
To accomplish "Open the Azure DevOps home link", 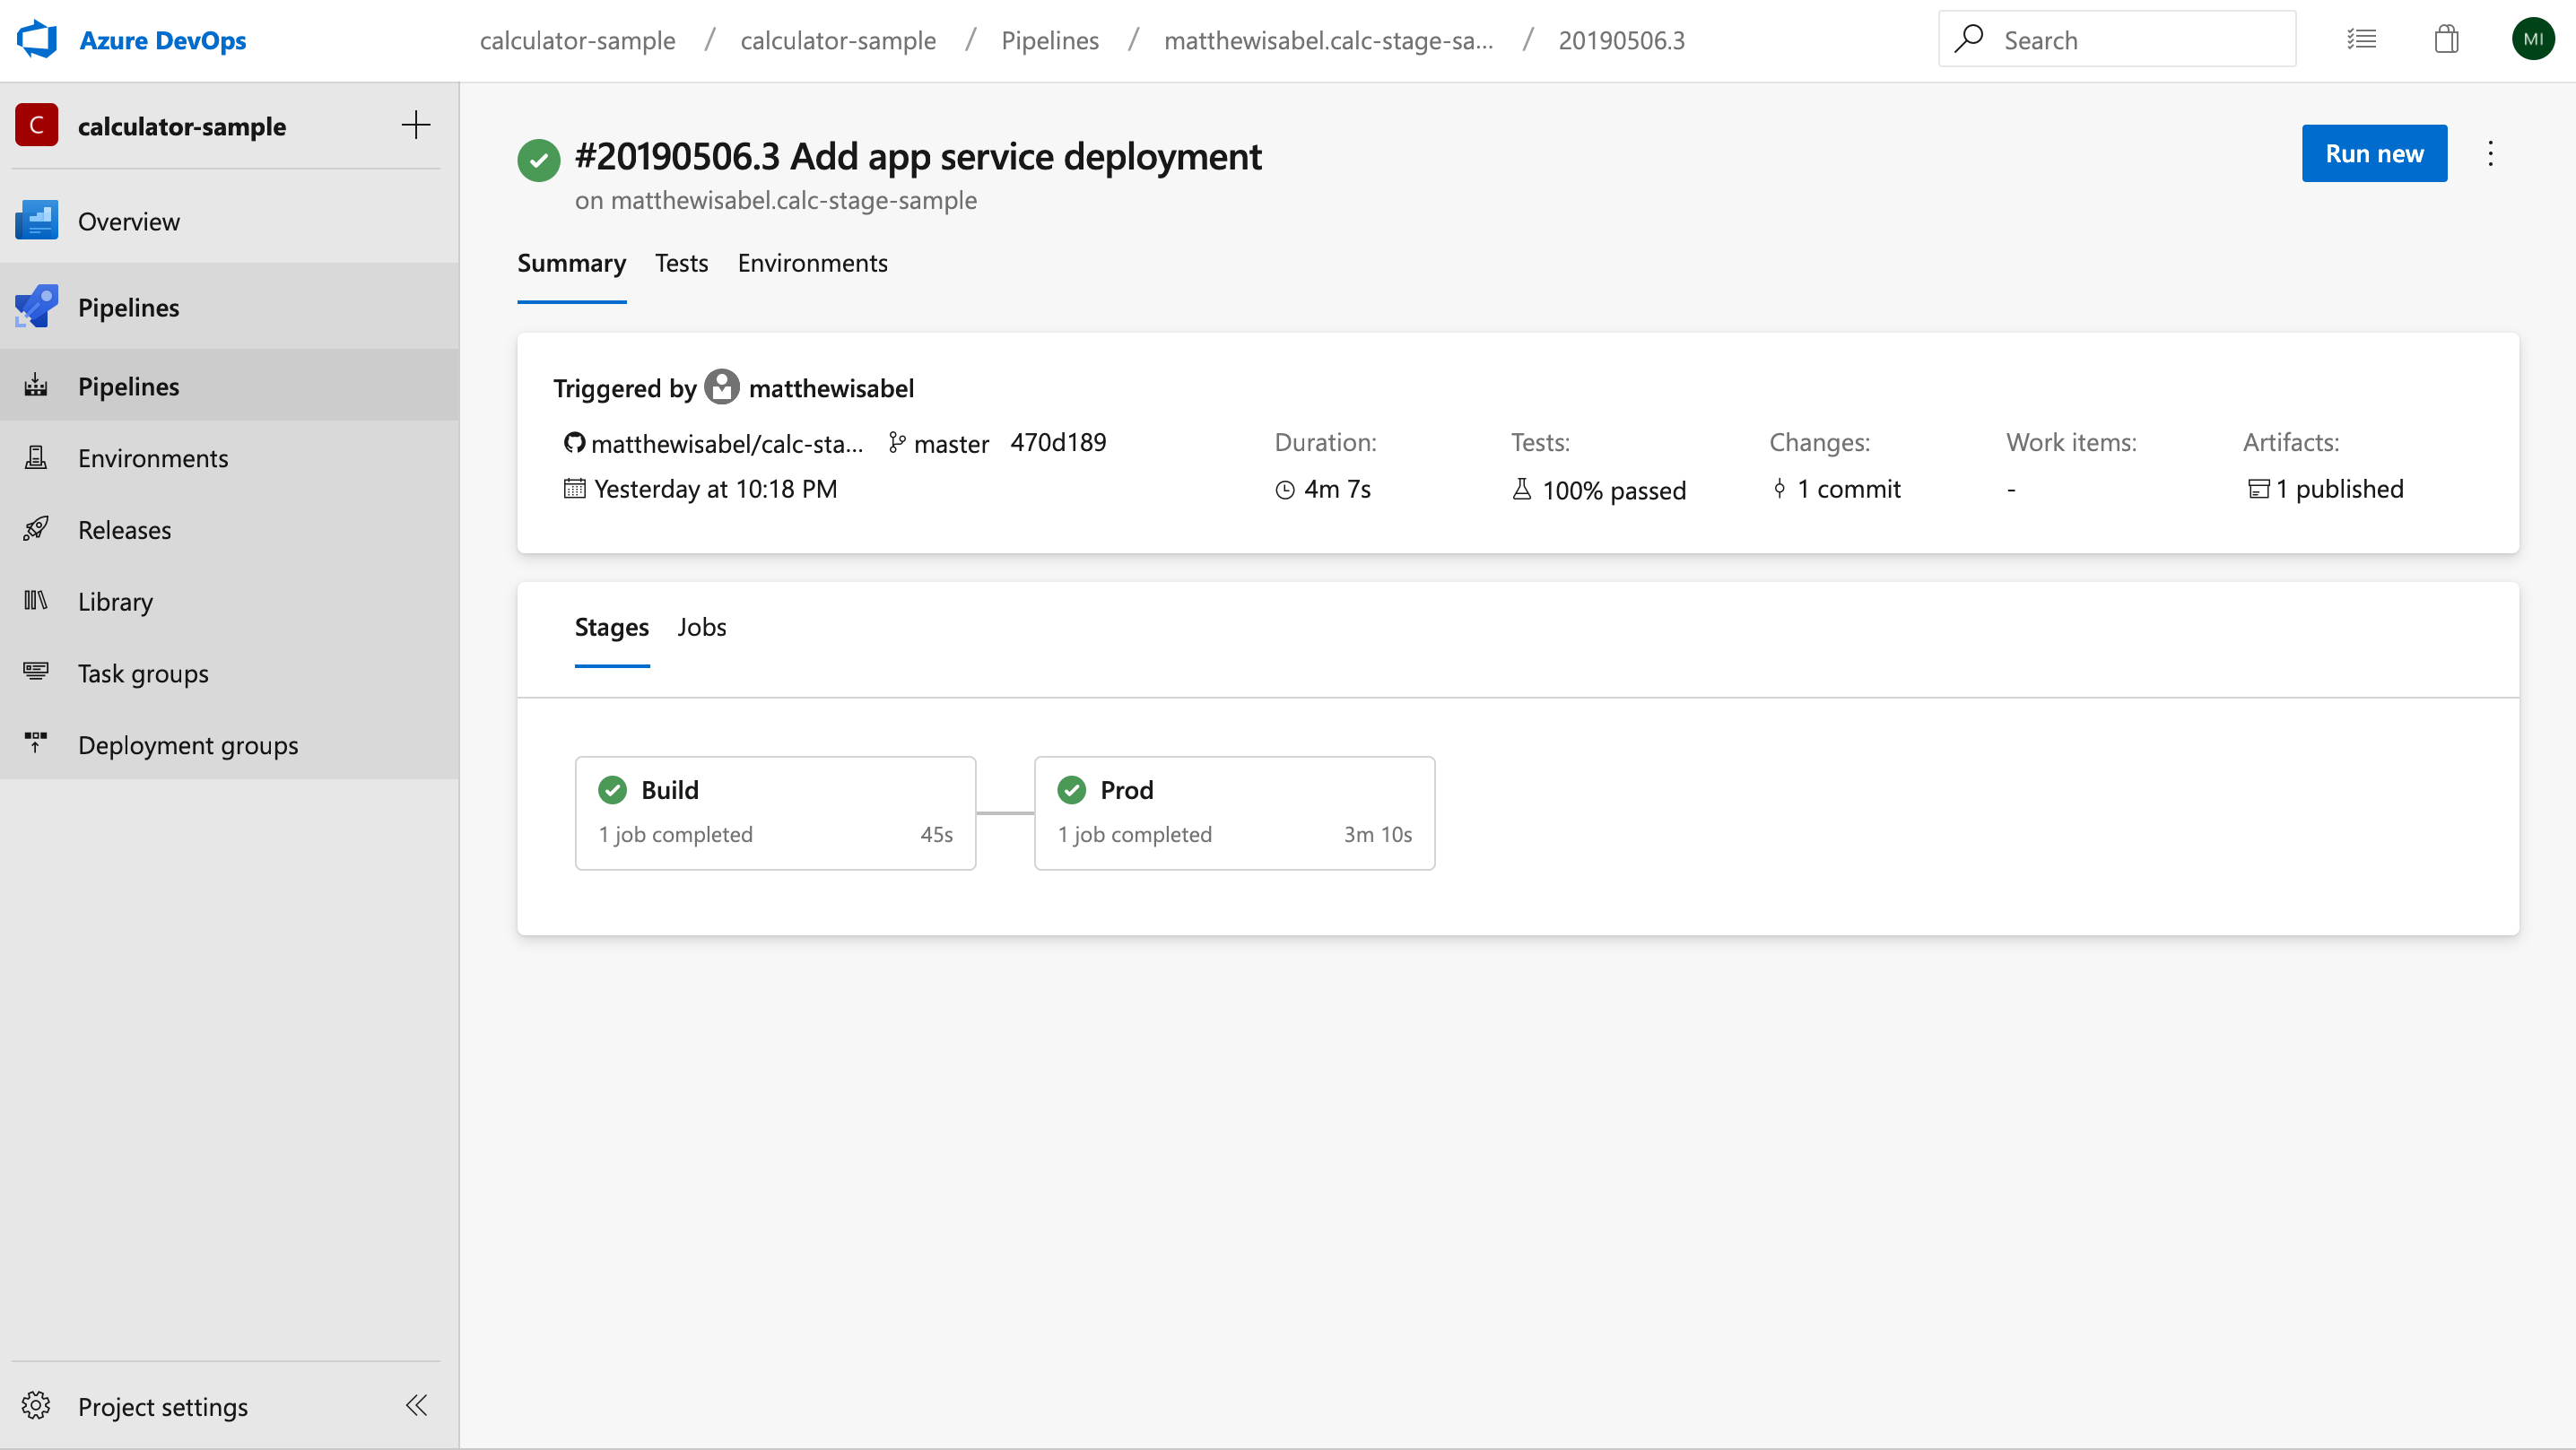I will (162, 40).
